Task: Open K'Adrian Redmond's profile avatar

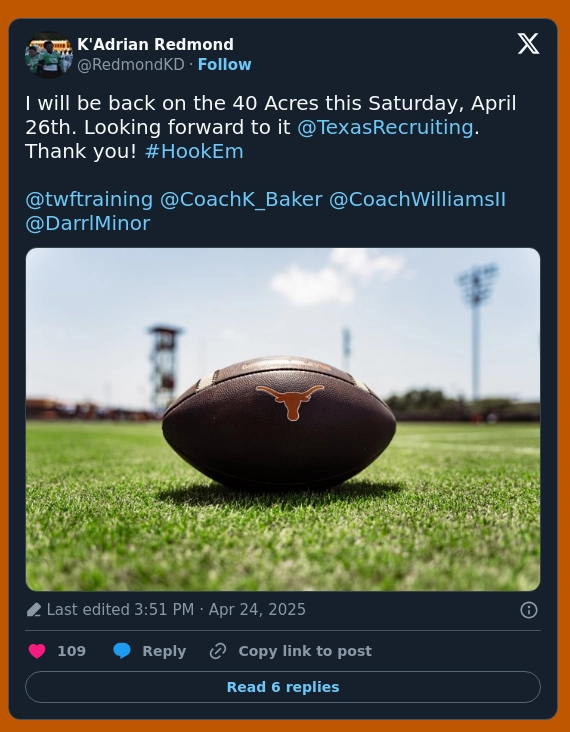Action: [x=49, y=55]
